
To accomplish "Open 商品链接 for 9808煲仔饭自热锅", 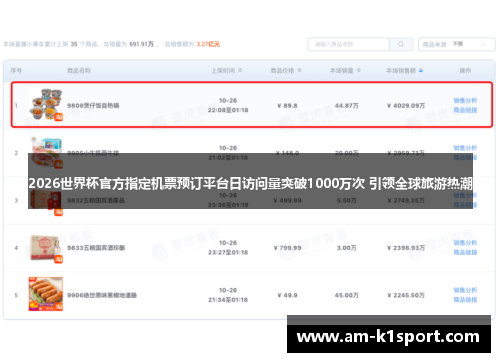I will click(x=465, y=110).
